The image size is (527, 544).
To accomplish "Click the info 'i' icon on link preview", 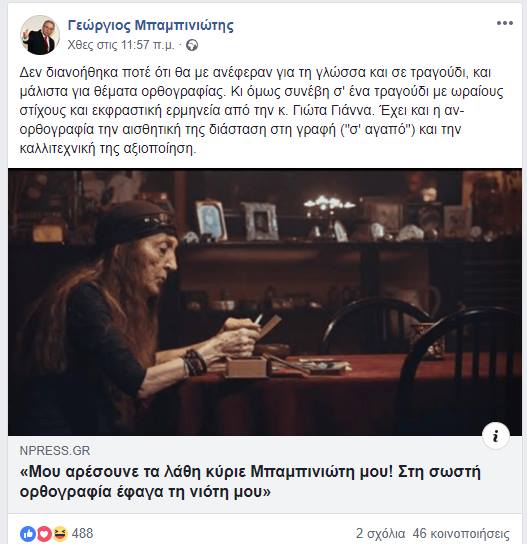I will (496, 436).
